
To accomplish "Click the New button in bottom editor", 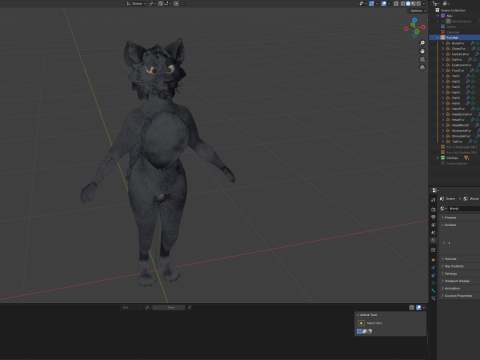I will [169, 307].
